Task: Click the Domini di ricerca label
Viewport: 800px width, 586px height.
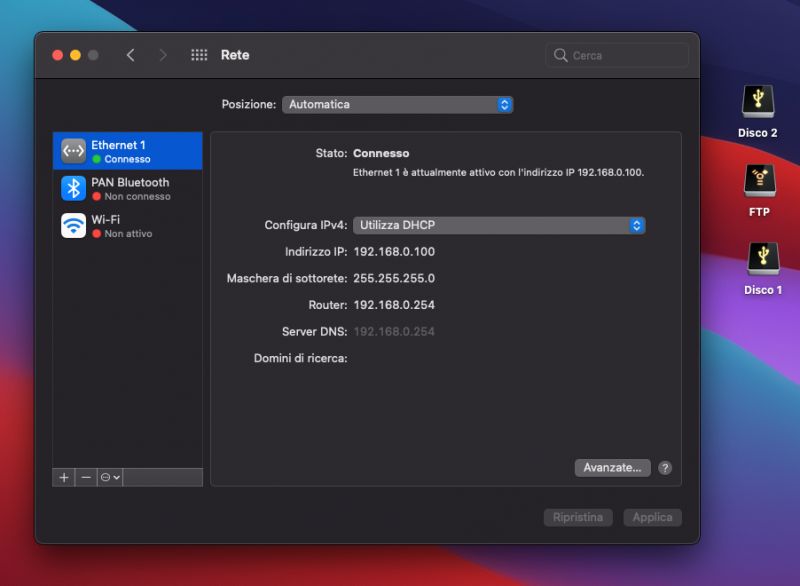Action: click(x=301, y=358)
